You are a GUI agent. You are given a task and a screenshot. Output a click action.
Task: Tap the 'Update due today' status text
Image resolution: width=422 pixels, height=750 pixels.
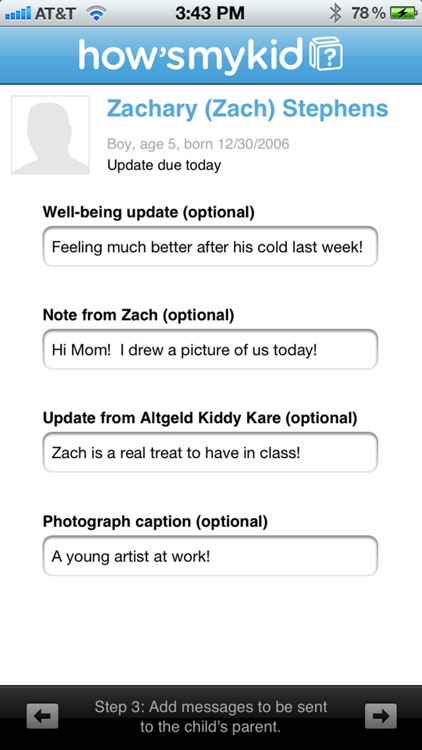164,165
